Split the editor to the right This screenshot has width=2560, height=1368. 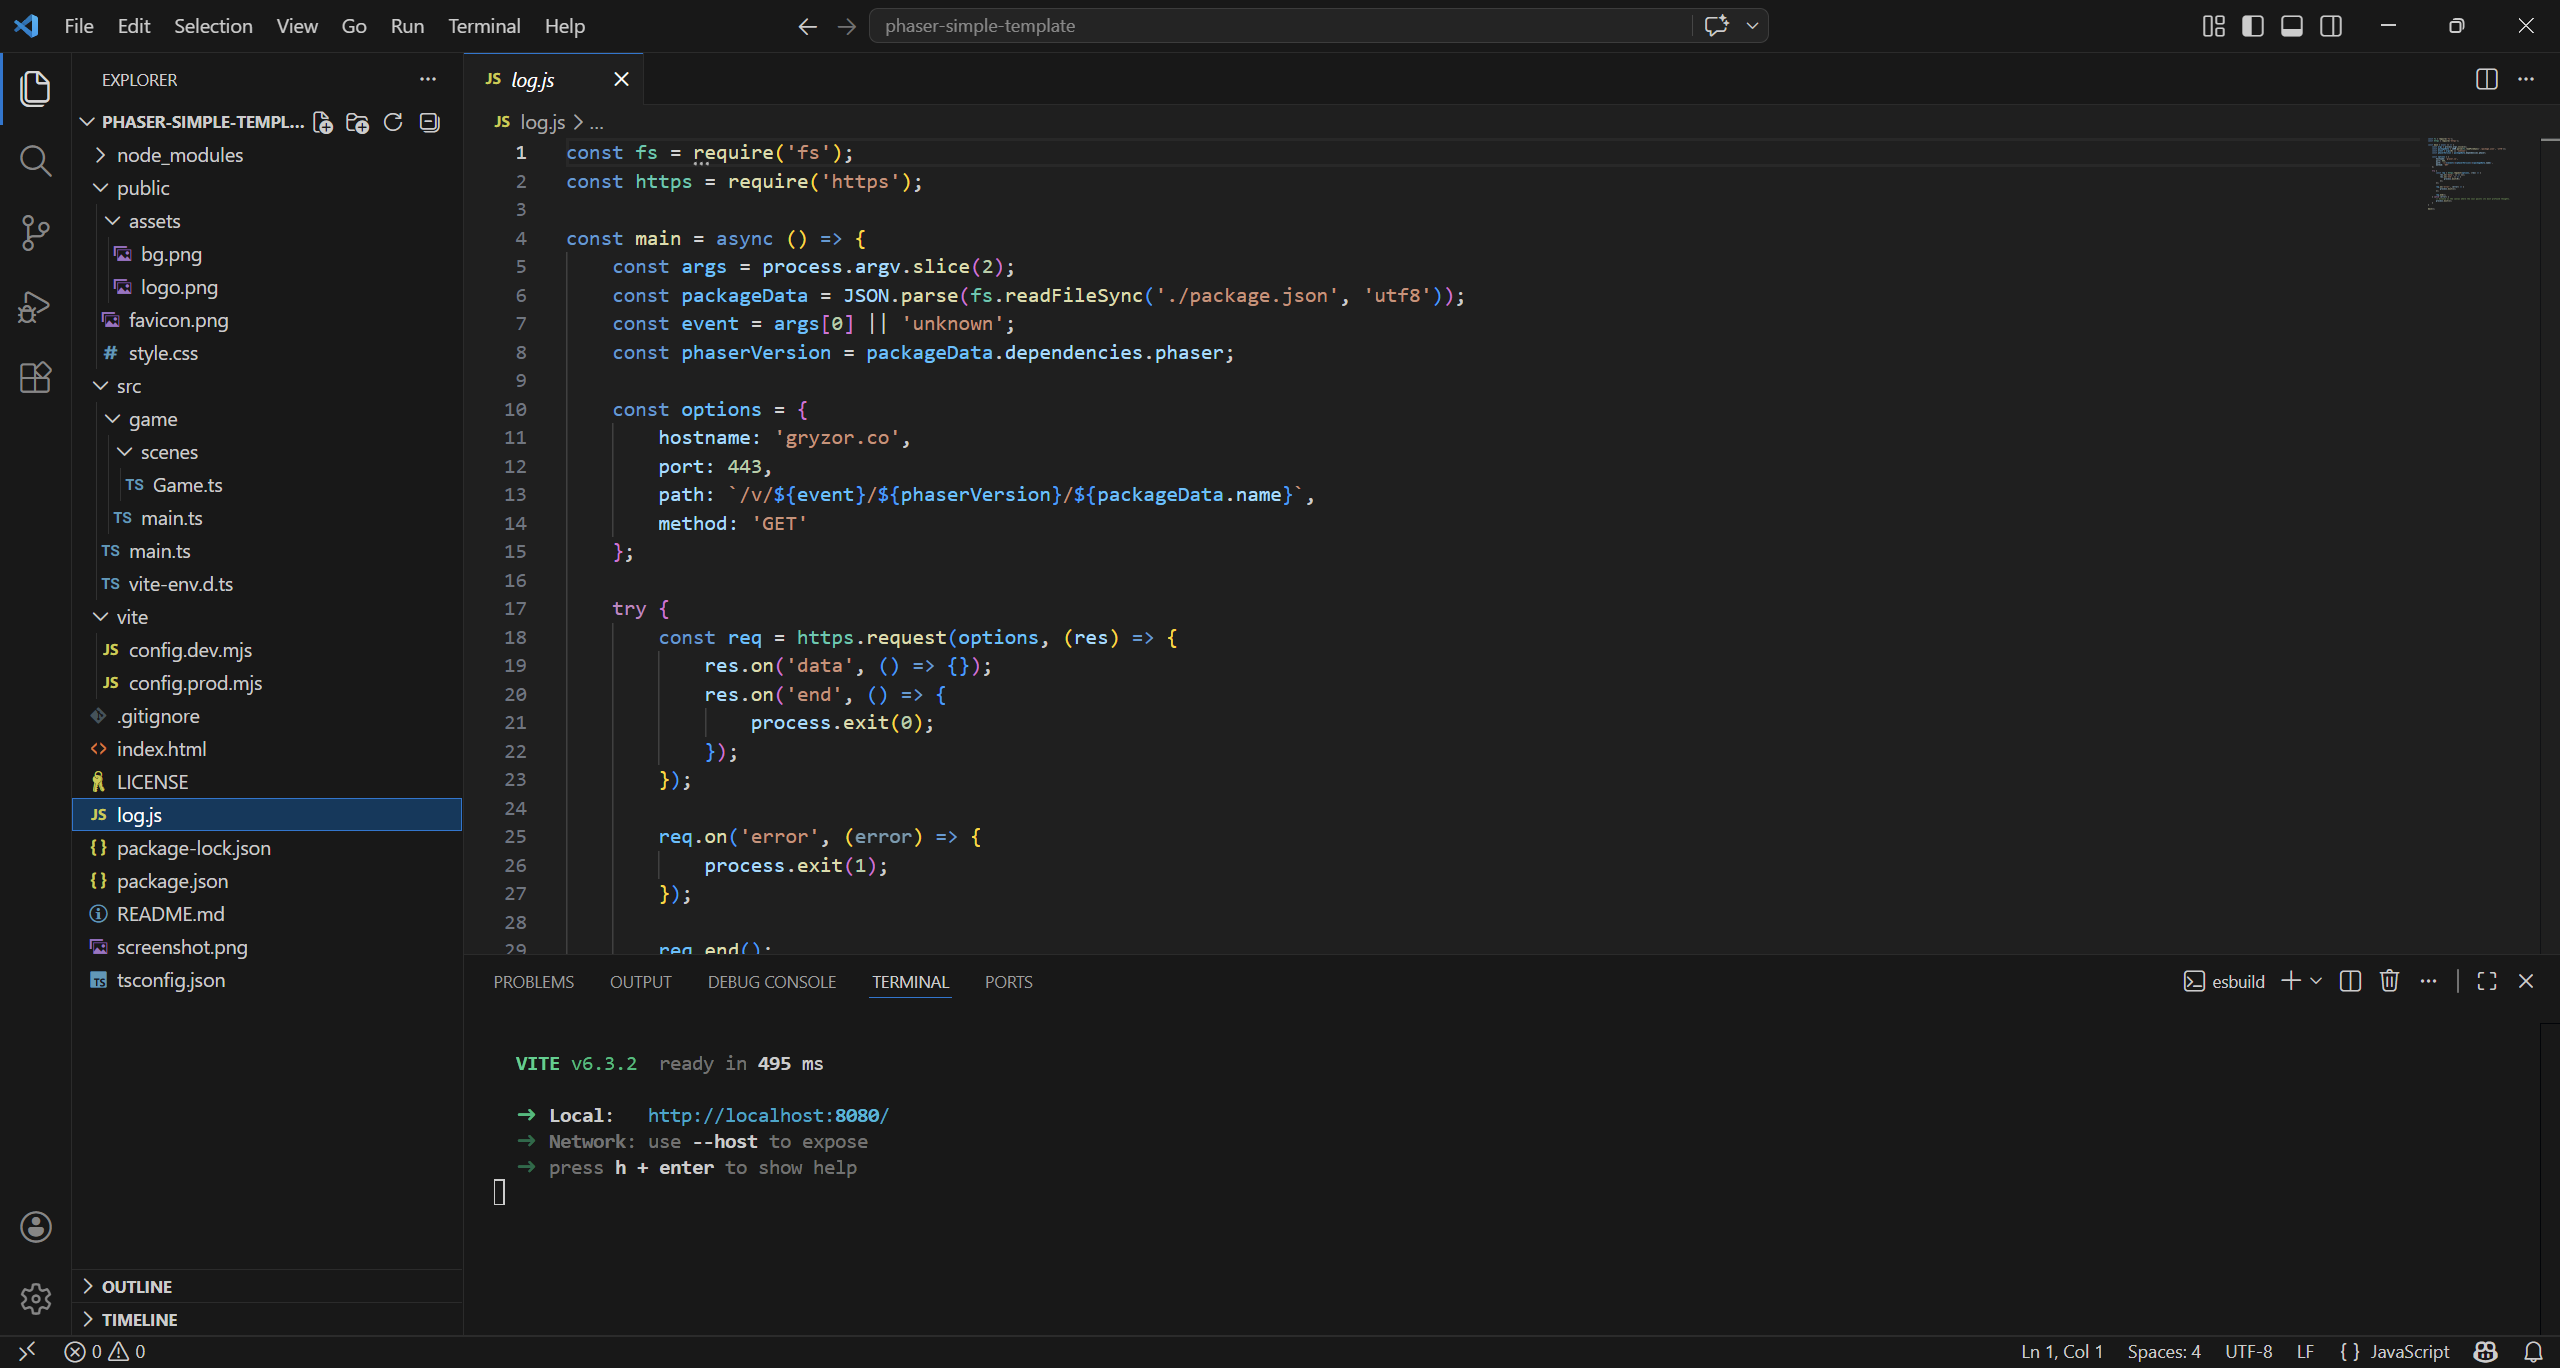click(2486, 79)
